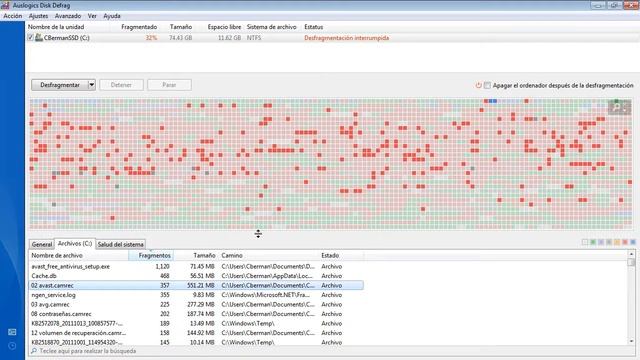
Task: Click the splitter handle below cluster map
Action: tap(258, 234)
